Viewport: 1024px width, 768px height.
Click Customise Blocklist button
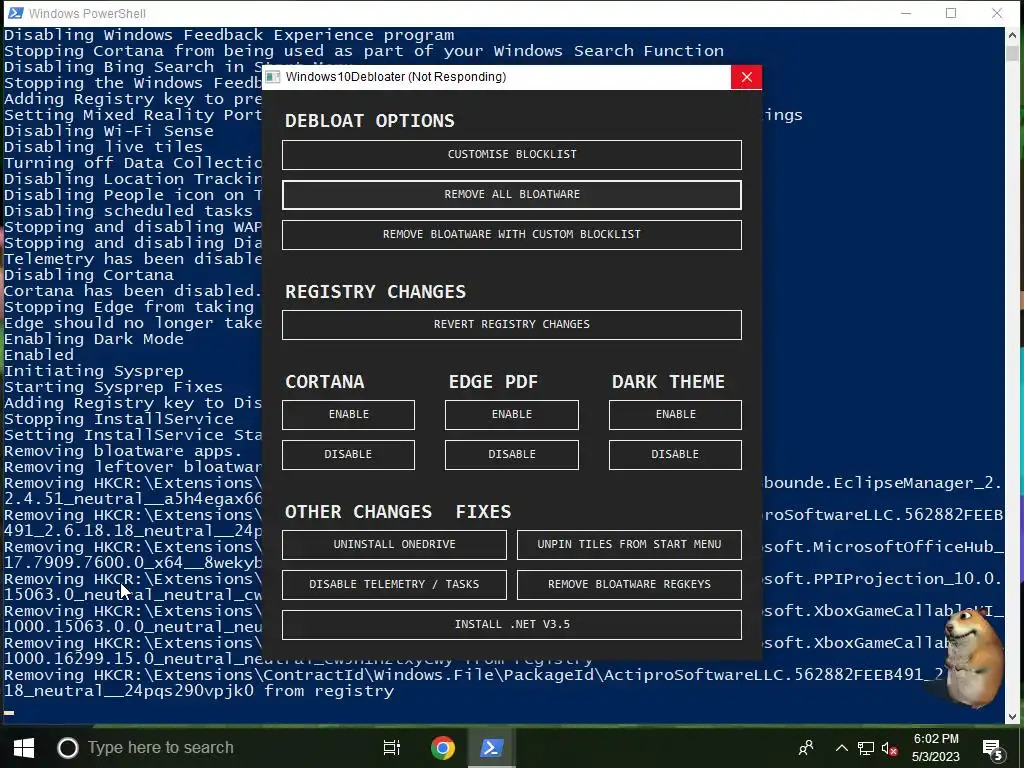(x=511, y=155)
